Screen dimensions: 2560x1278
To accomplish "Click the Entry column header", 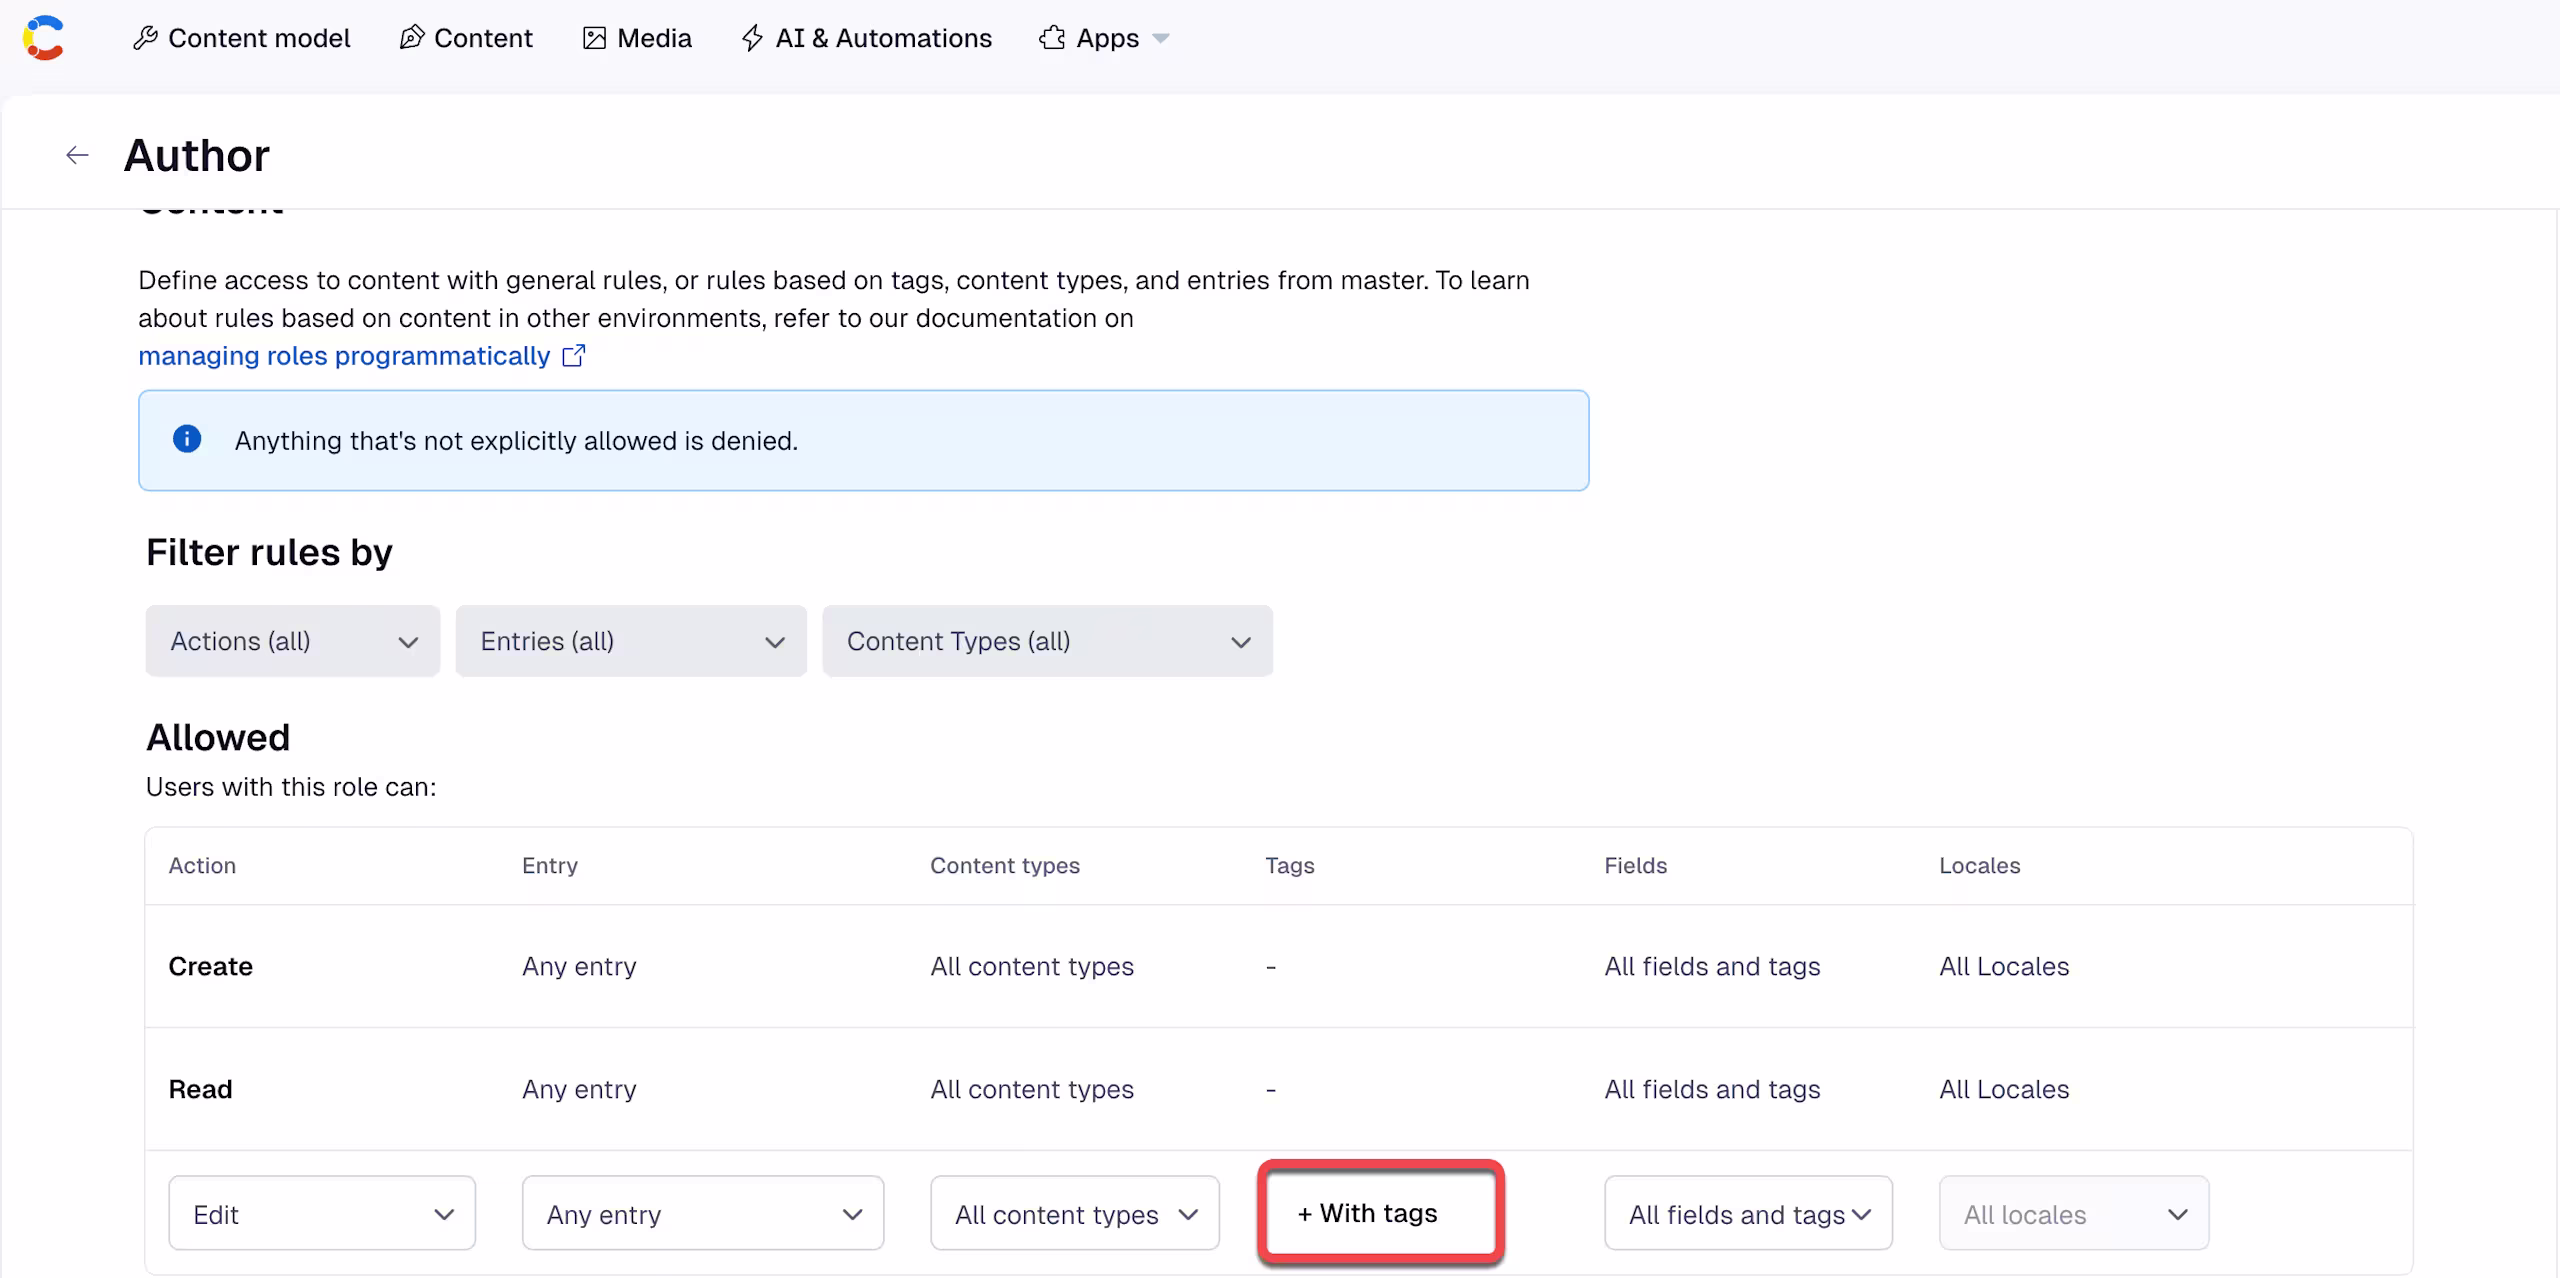I will pos(549,865).
